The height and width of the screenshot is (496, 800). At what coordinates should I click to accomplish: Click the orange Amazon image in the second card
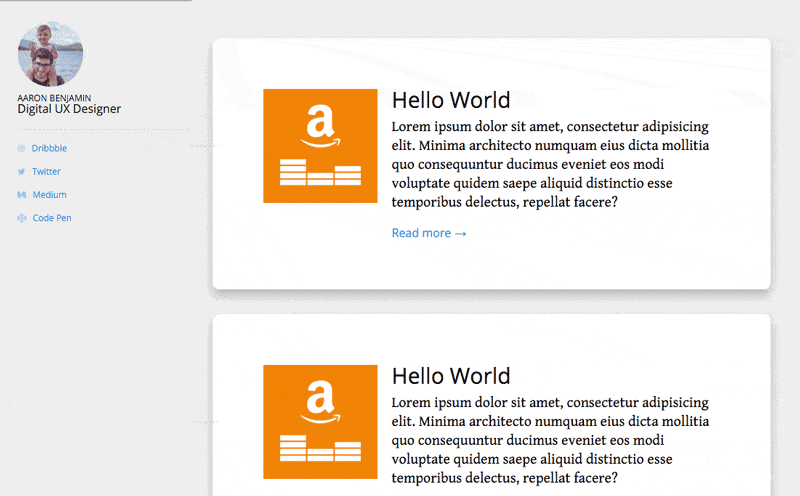click(x=320, y=422)
